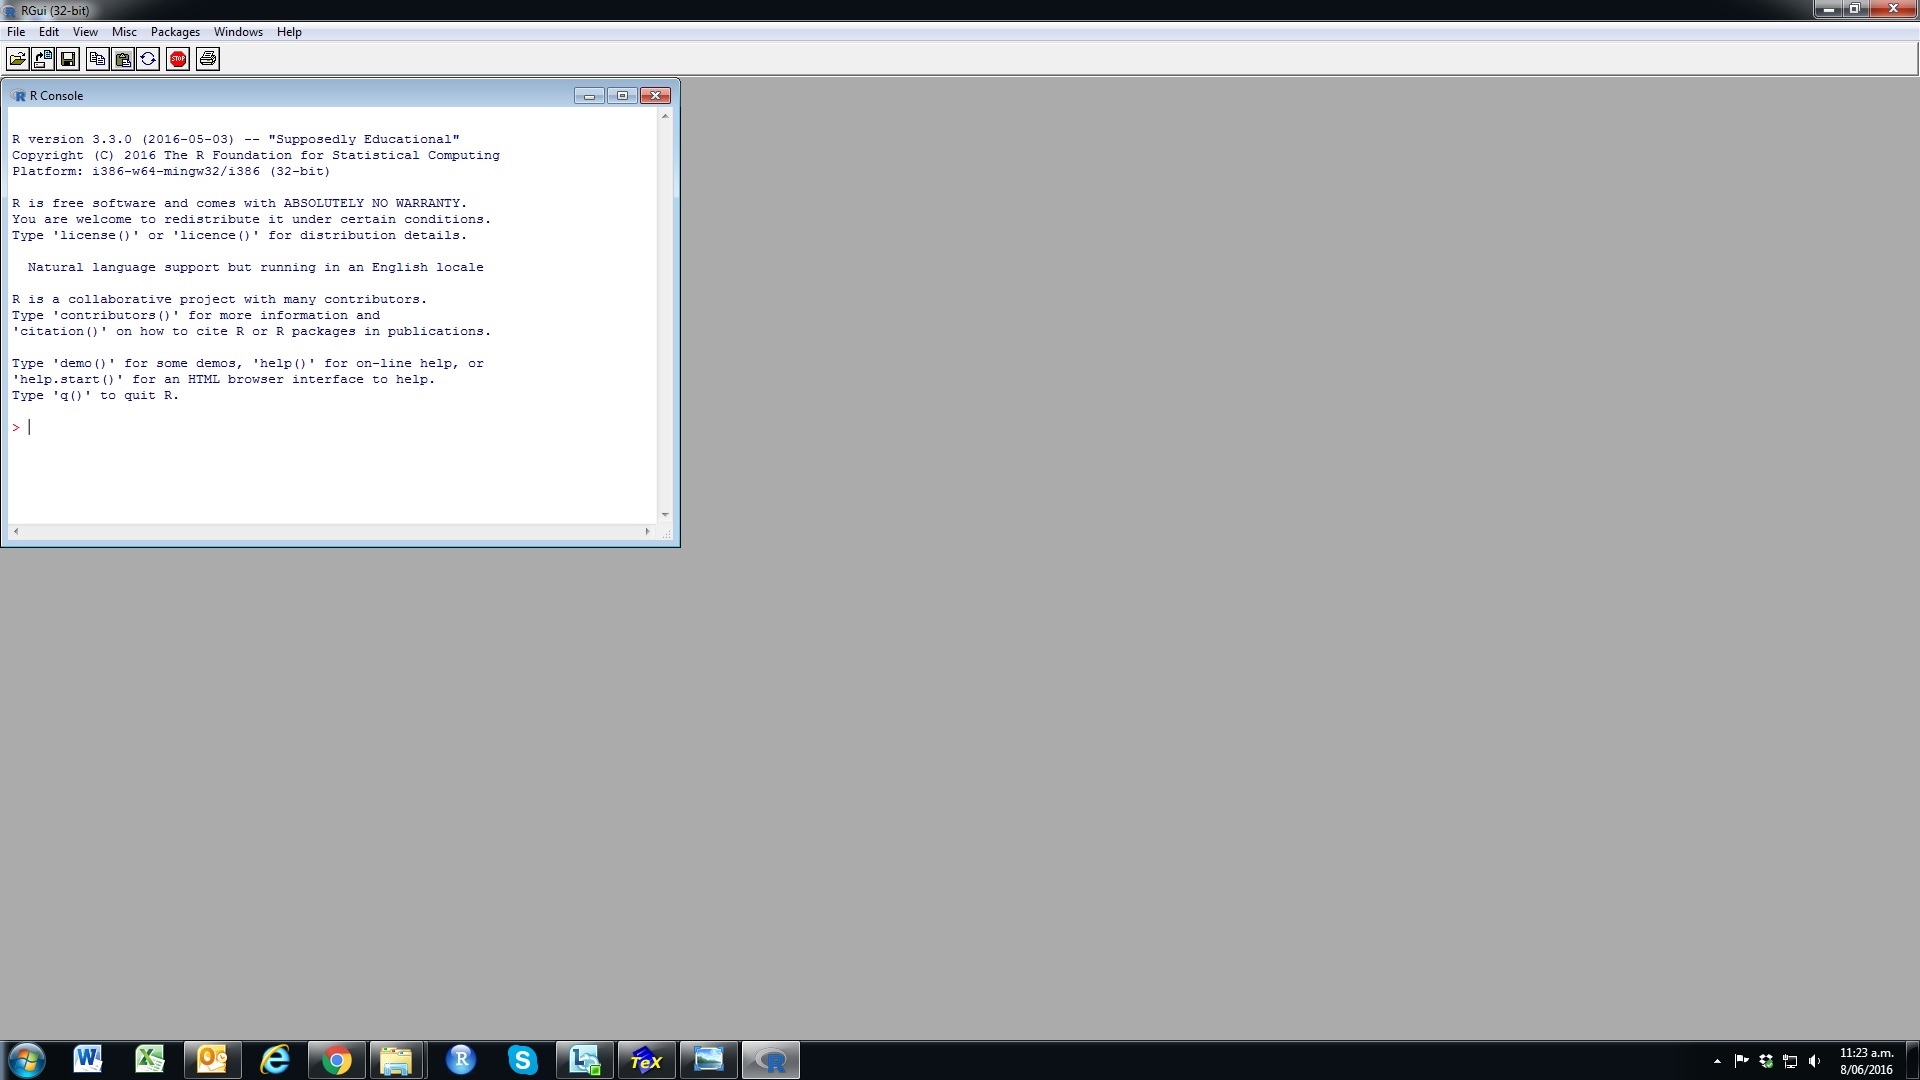This screenshot has width=1920, height=1080.
Task: Click the 'Type 'q()' to quit R.' line
Action: (x=95, y=395)
